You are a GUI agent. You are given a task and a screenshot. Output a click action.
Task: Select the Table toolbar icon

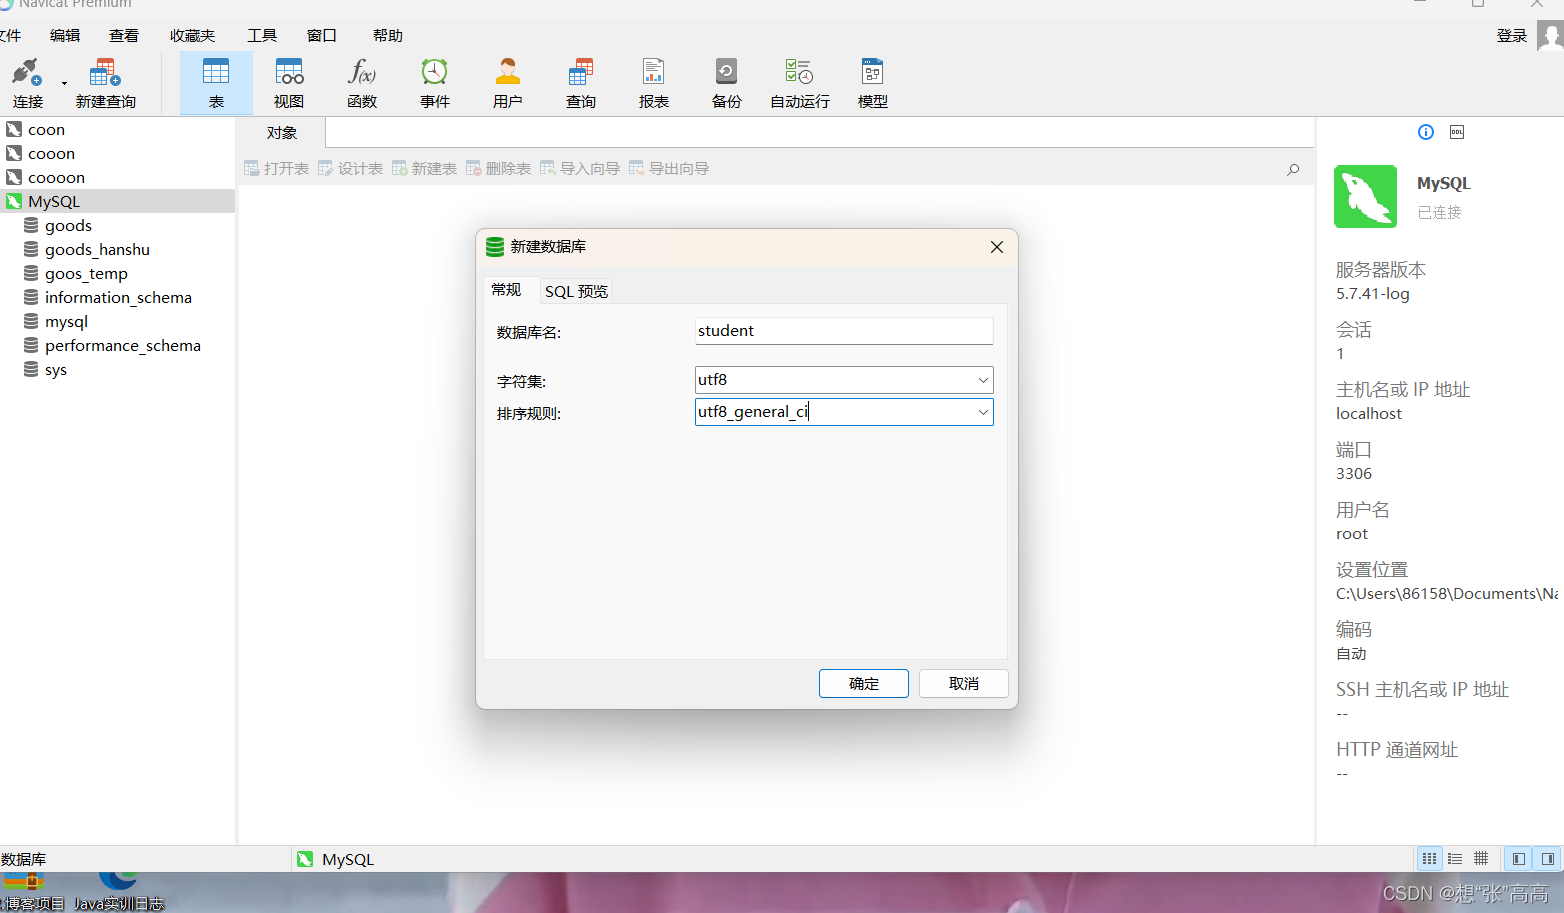216,82
